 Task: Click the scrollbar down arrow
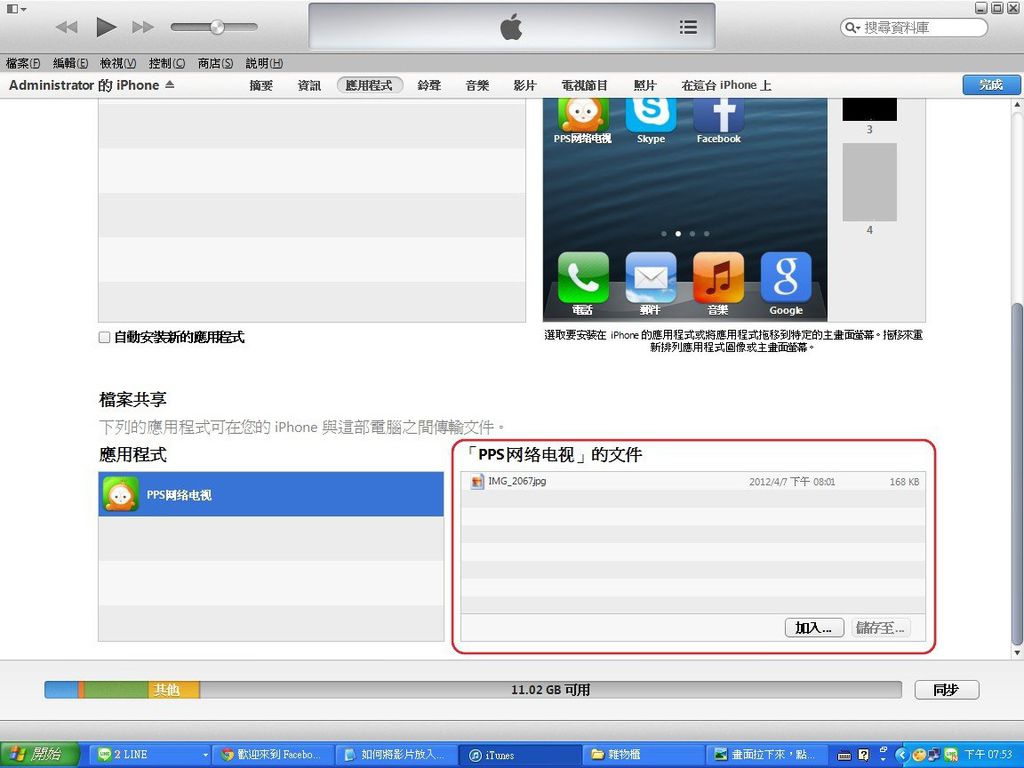tap(1017, 652)
